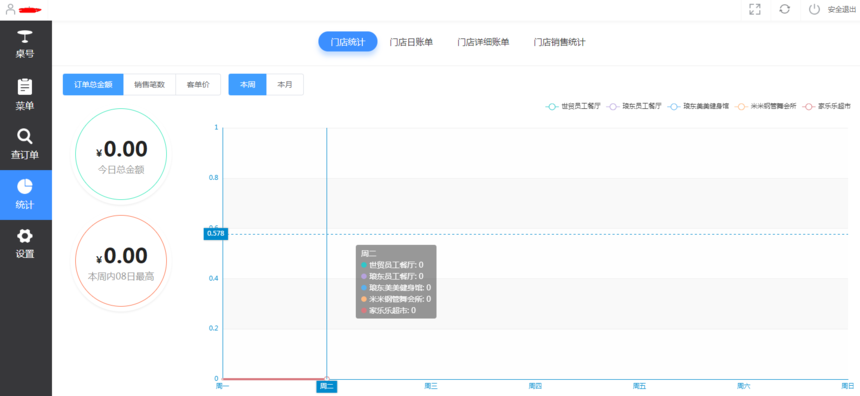Switch to the 门店销售统计 tab

559,42
